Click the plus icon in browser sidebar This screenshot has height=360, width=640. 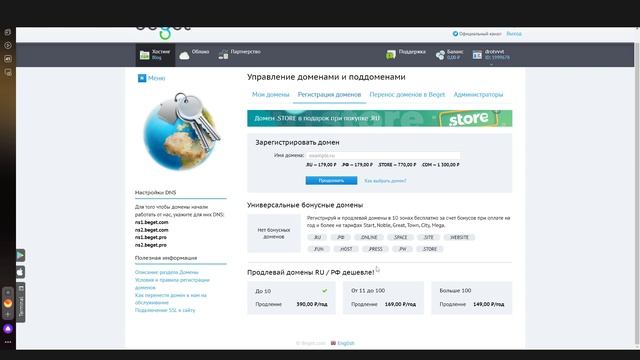8,315
